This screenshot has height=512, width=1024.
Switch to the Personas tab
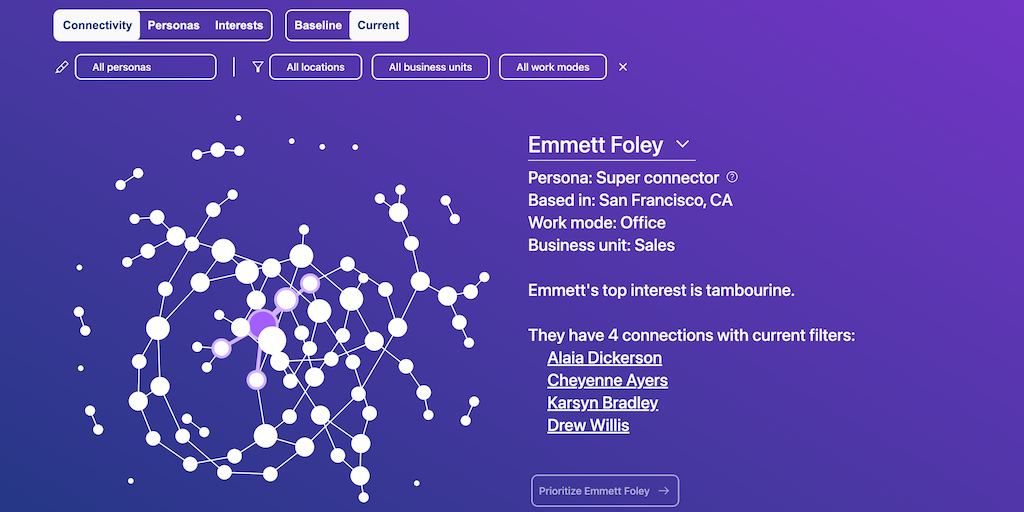point(173,25)
